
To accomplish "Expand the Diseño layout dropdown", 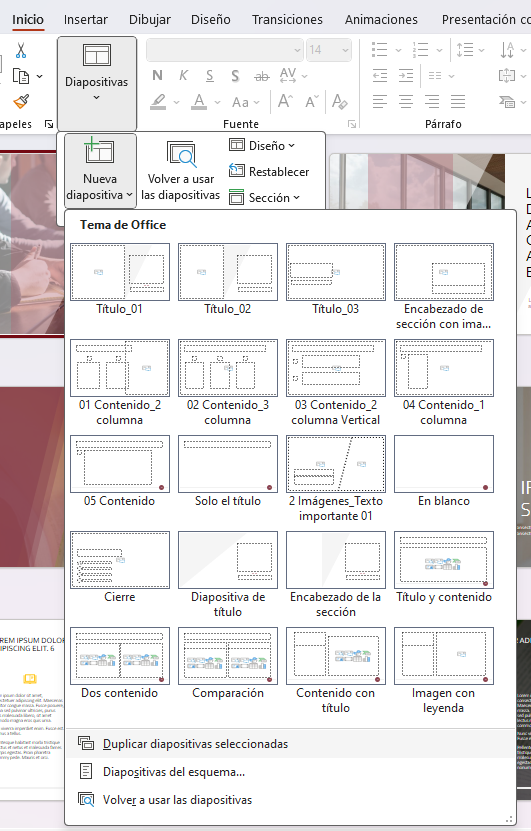I will [x=262, y=145].
